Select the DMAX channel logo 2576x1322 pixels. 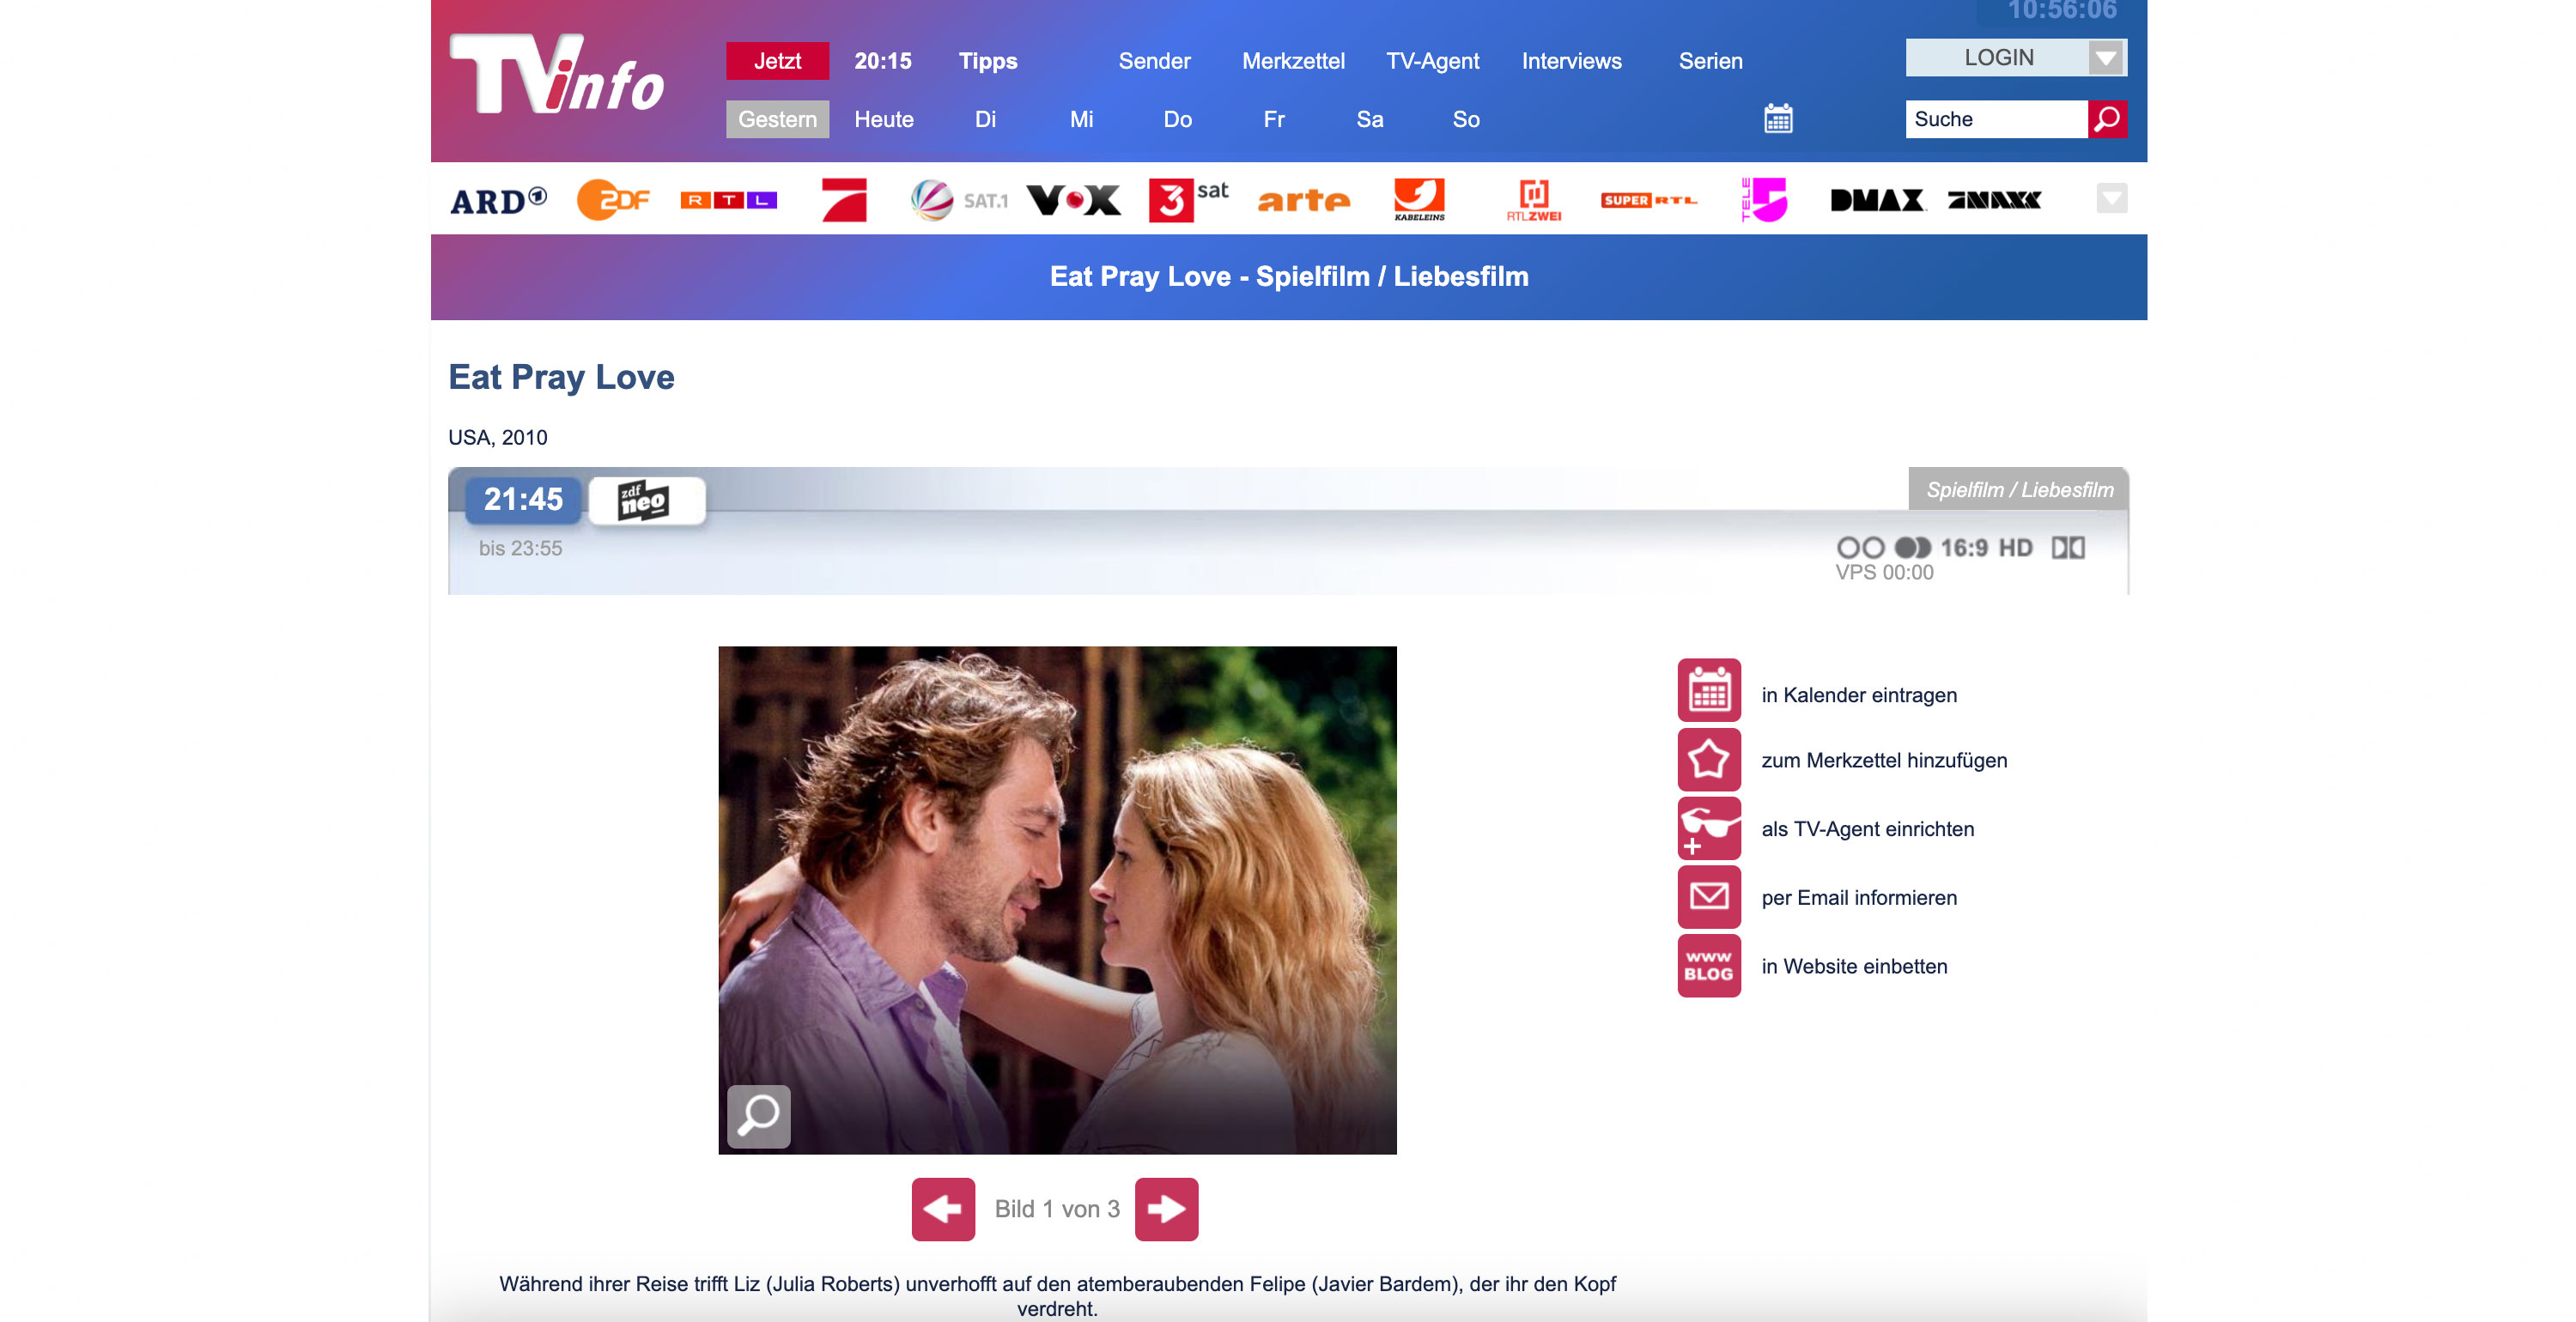coord(1878,200)
